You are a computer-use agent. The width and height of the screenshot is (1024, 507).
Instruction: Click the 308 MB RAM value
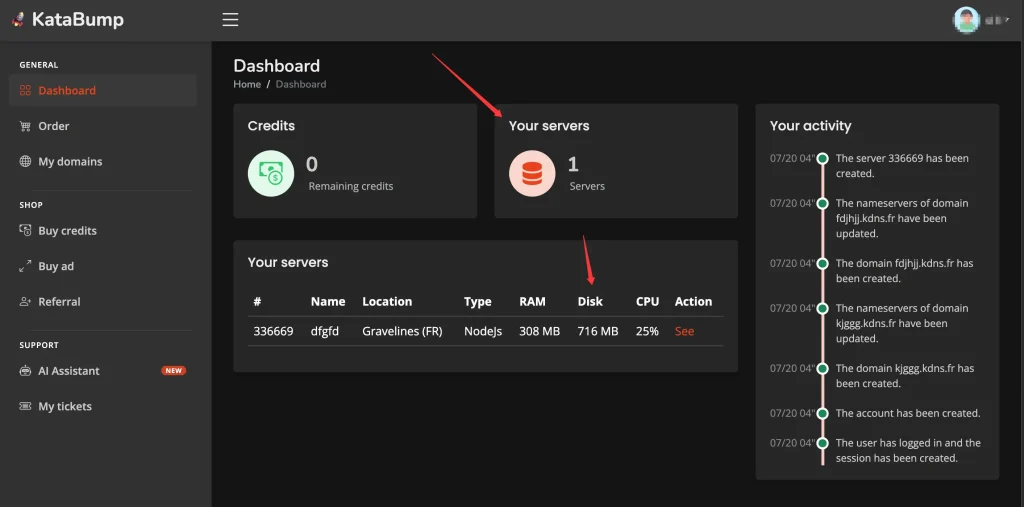click(539, 331)
